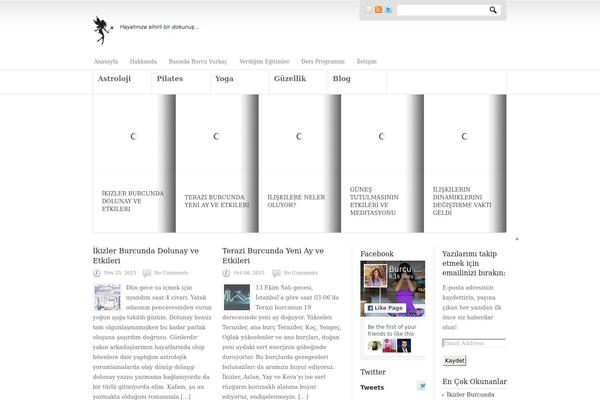Screen dimensions: 600x400
Task: Open the blue Twitter icon in header
Action: pyautogui.click(x=388, y=10)
